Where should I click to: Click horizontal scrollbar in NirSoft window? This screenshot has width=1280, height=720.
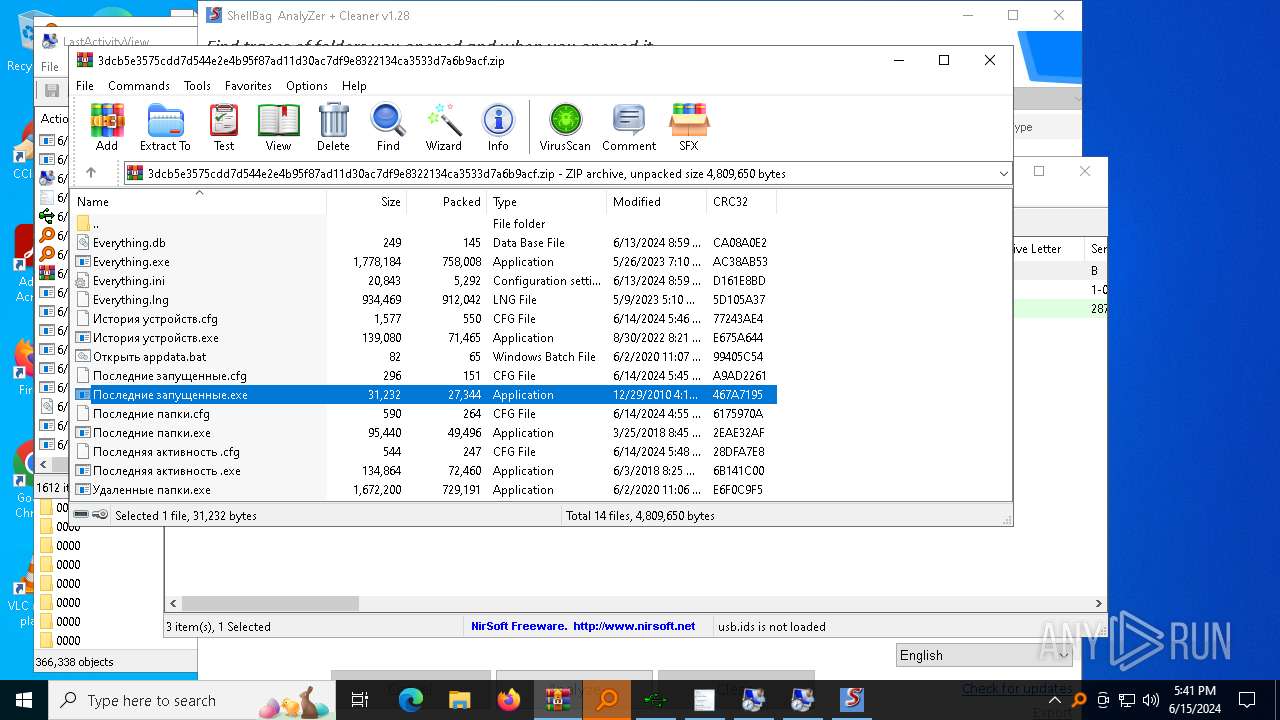pyautogui.click(x=270, y=604)
